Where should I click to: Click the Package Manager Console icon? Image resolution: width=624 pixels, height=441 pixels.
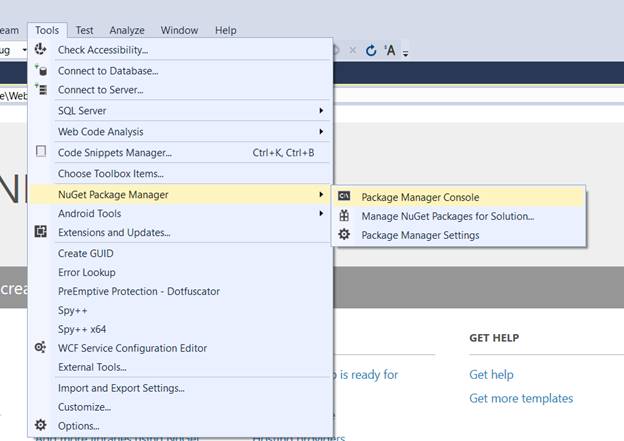click(344, 197)
